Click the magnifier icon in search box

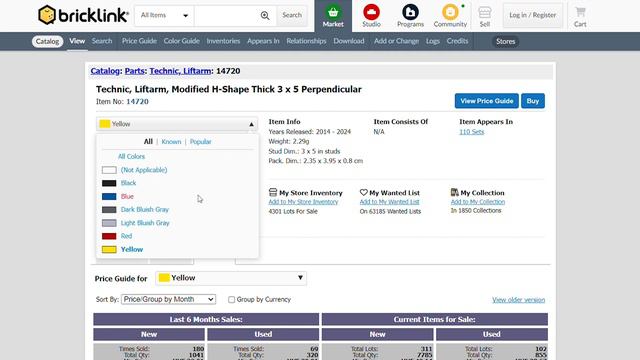[265, 16]
